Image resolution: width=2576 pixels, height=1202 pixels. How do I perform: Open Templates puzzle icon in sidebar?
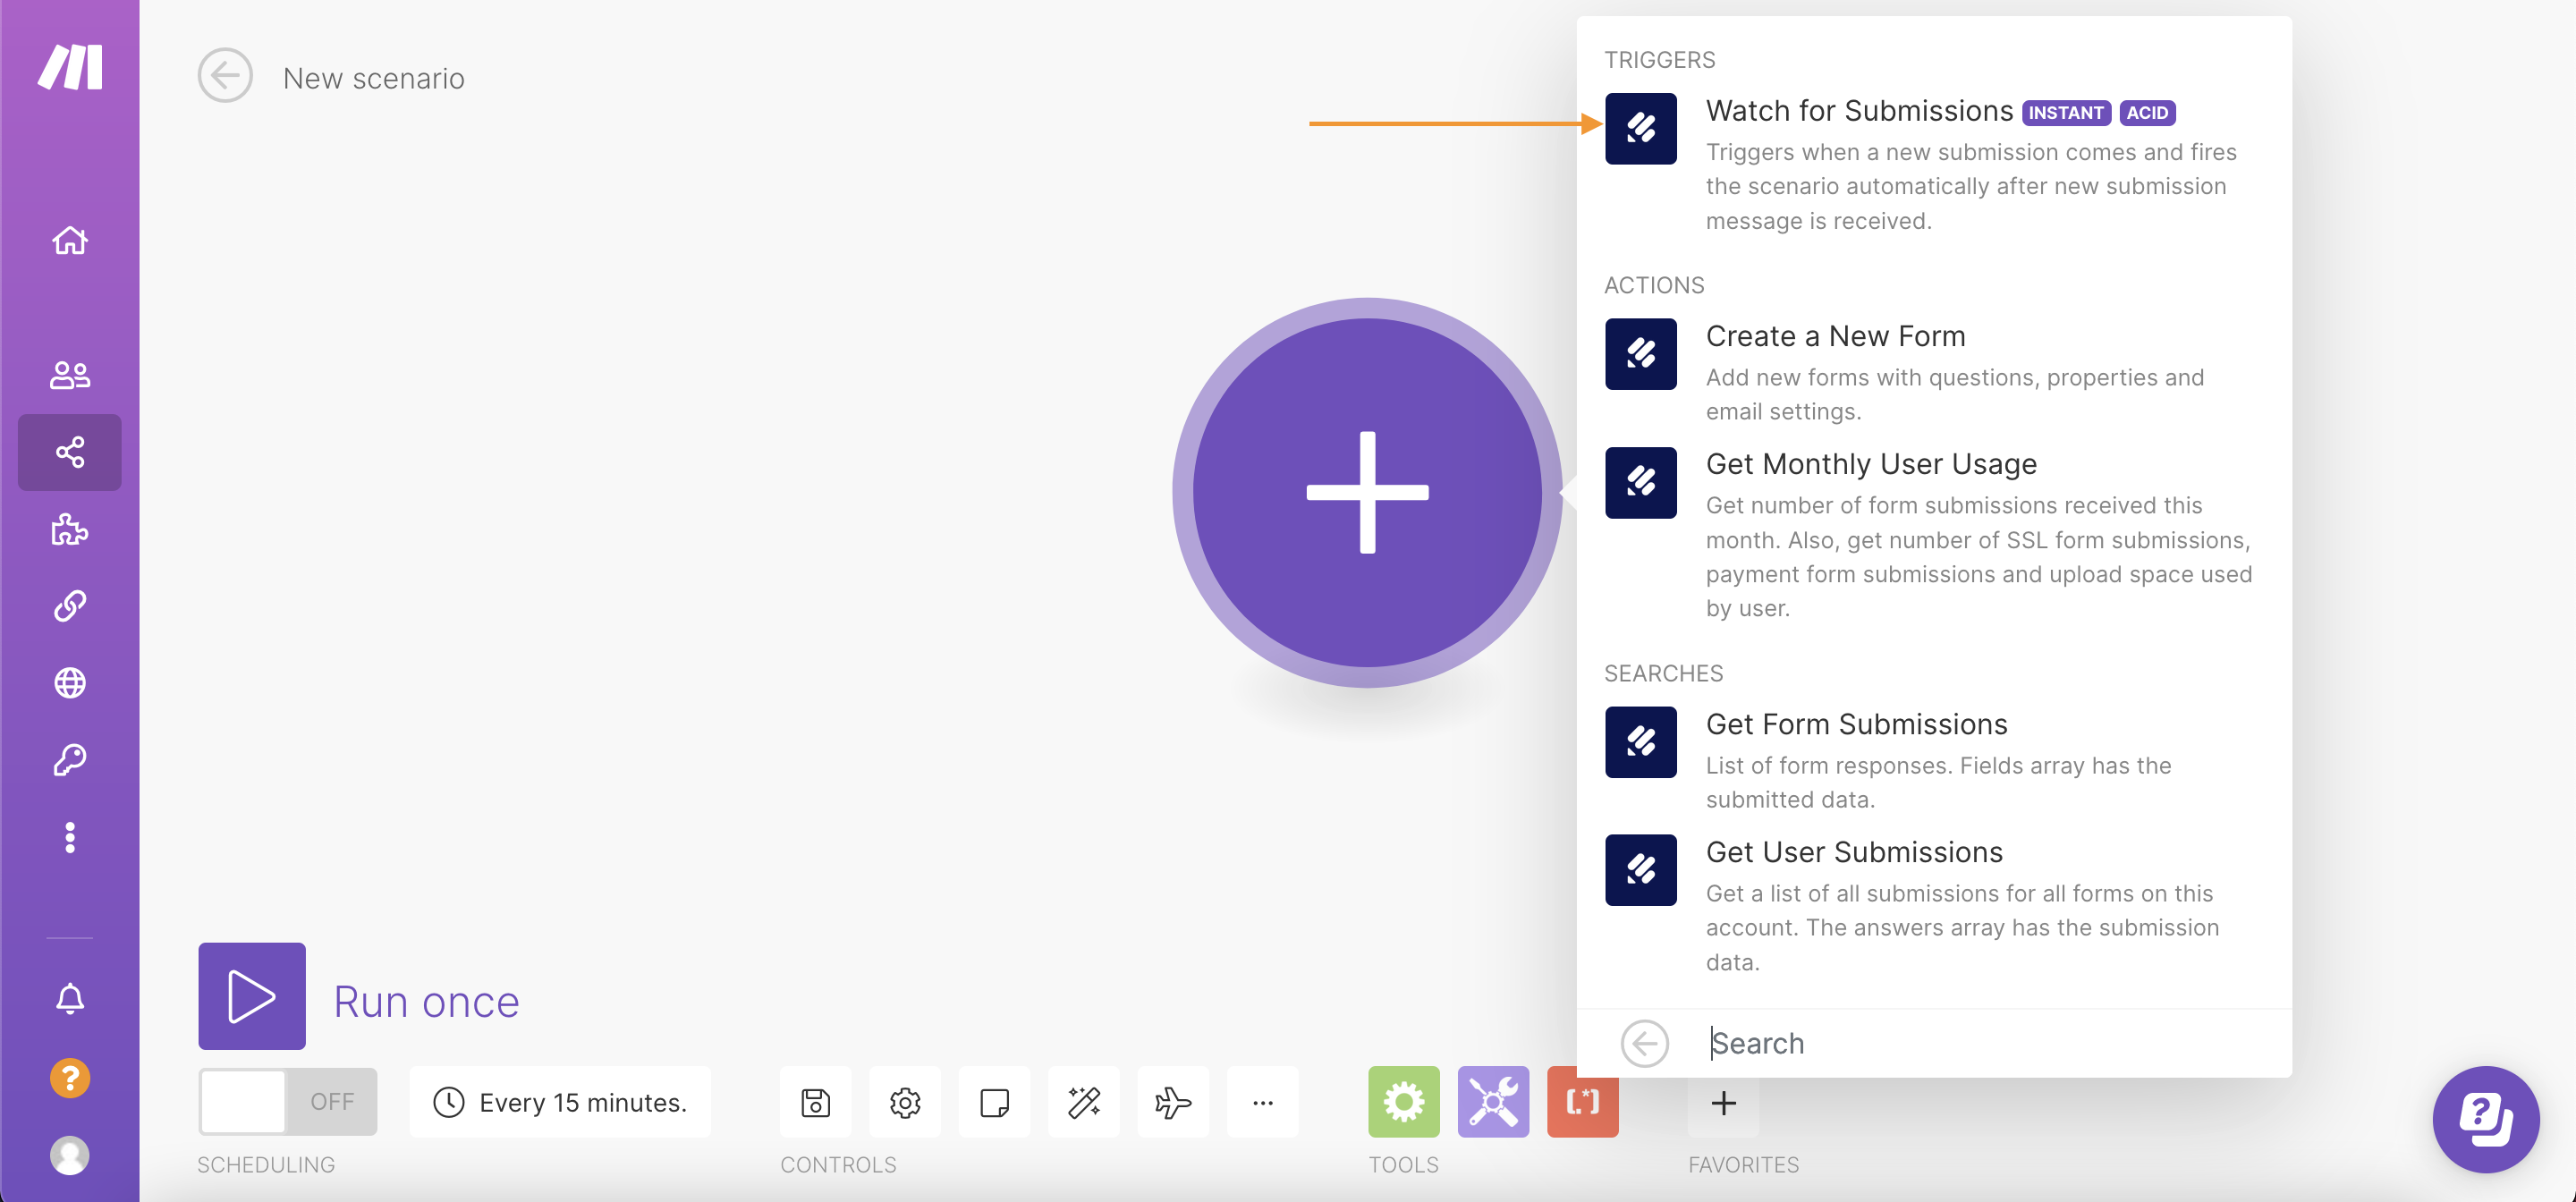click(69, 529)
